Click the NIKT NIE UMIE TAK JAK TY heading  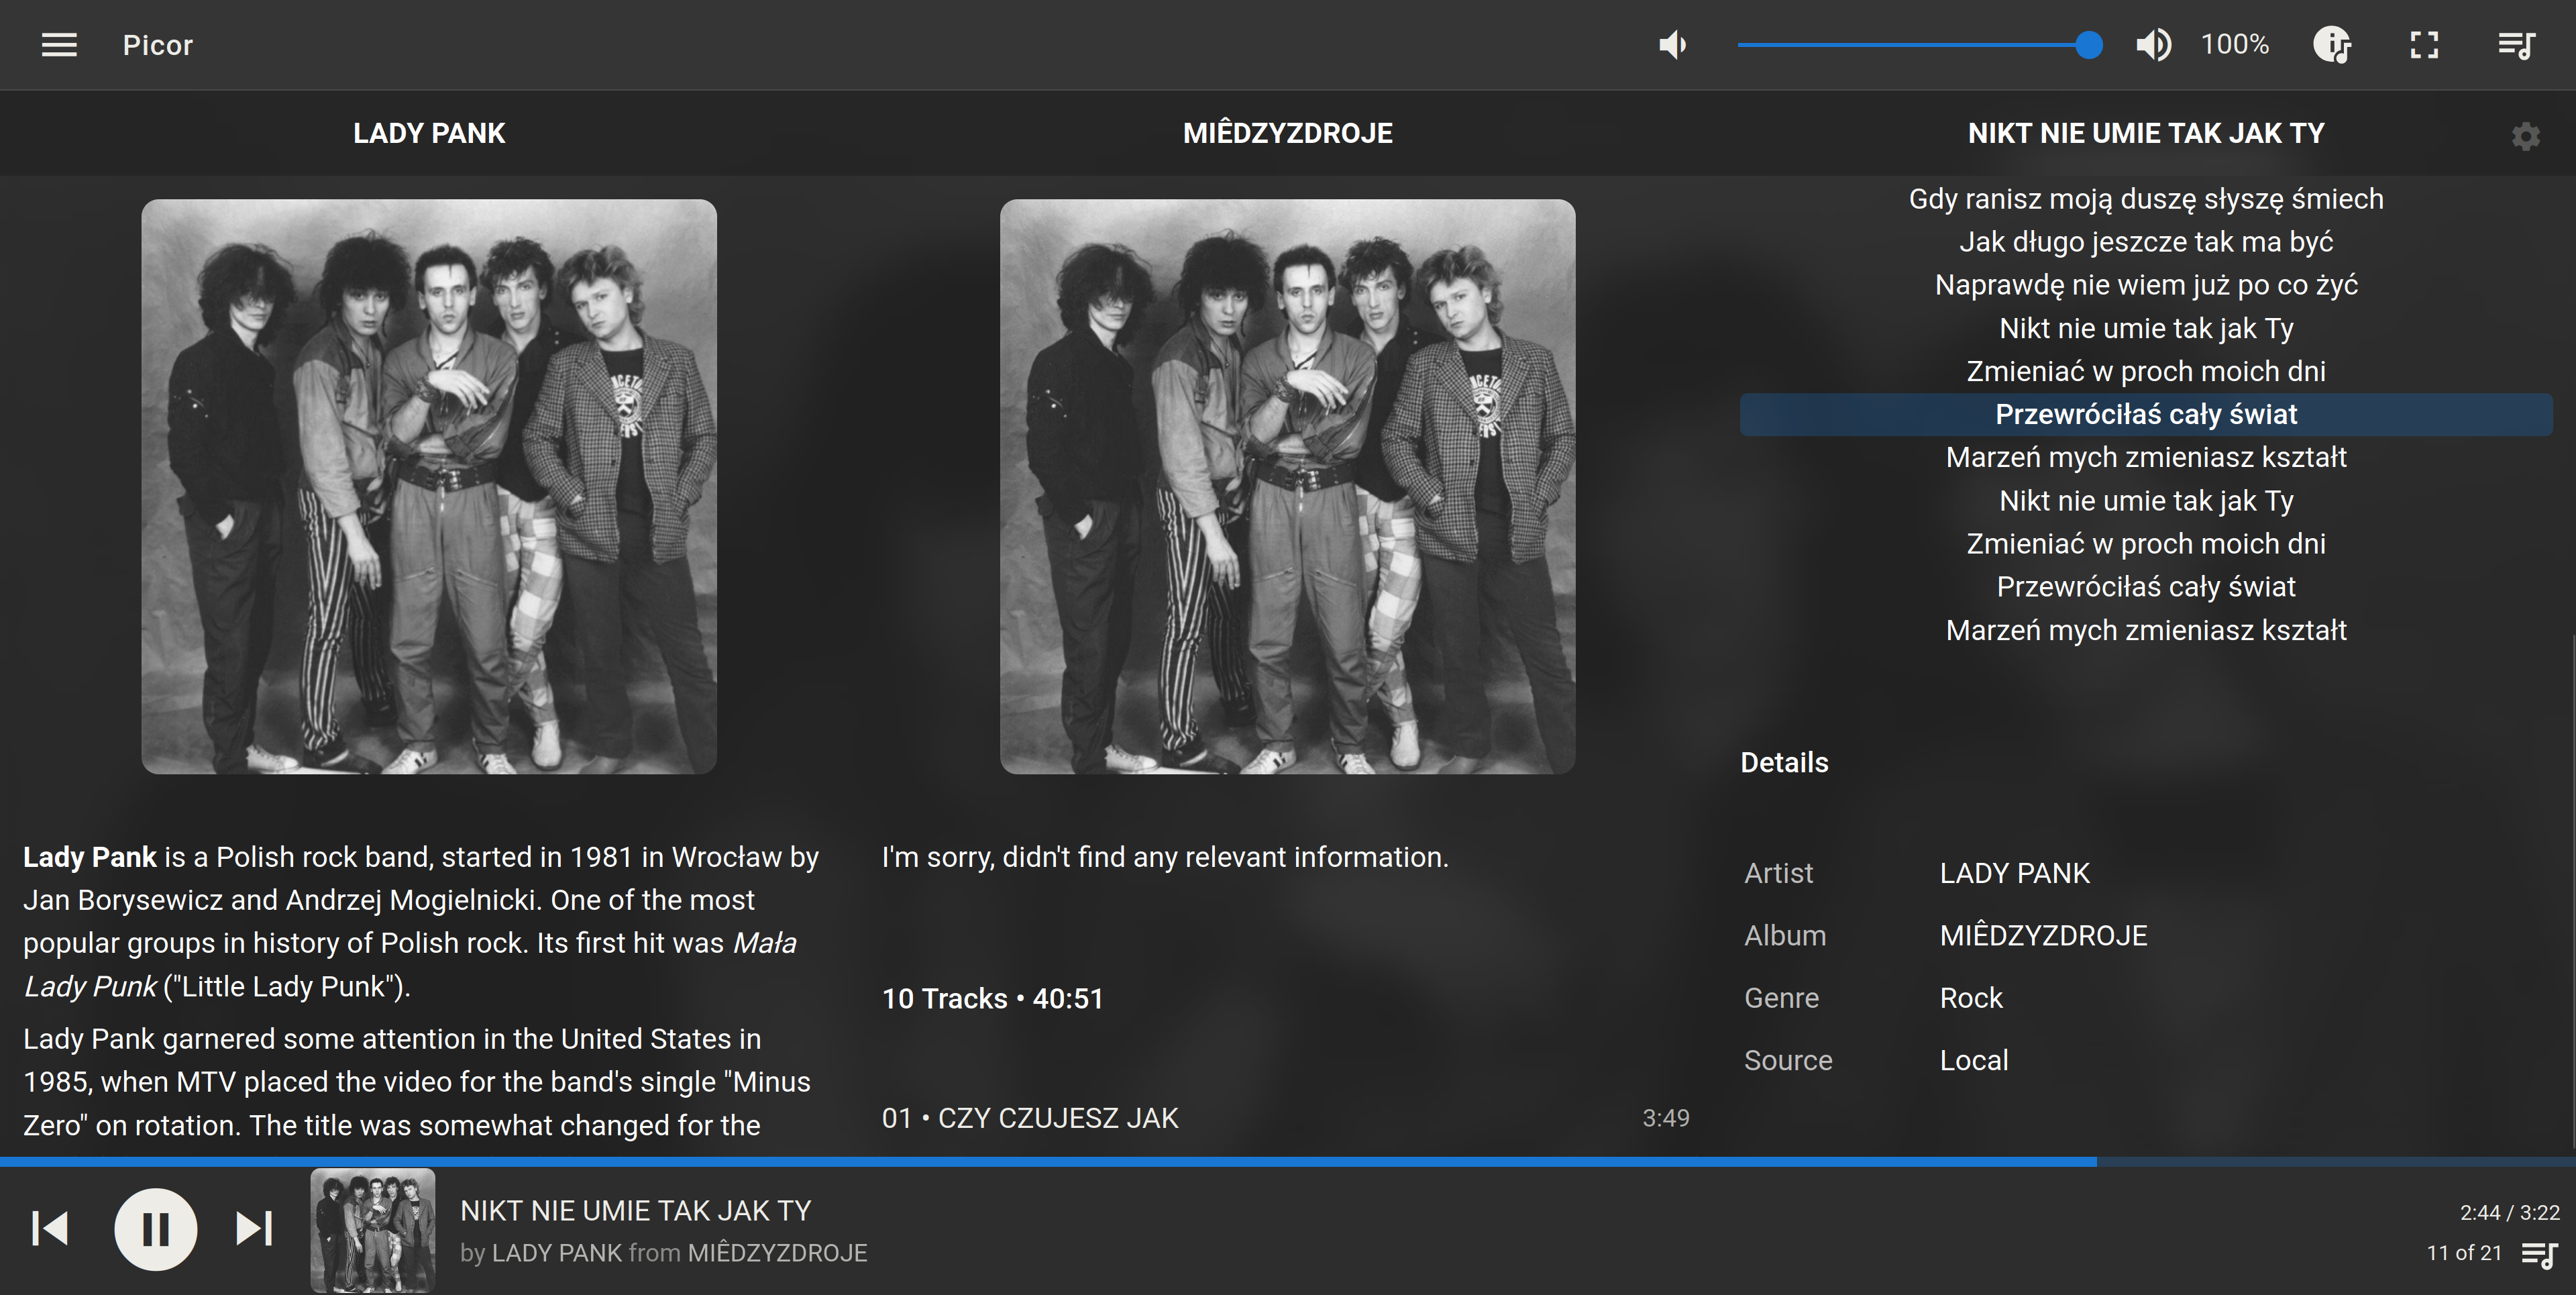tap(2146, 133)
